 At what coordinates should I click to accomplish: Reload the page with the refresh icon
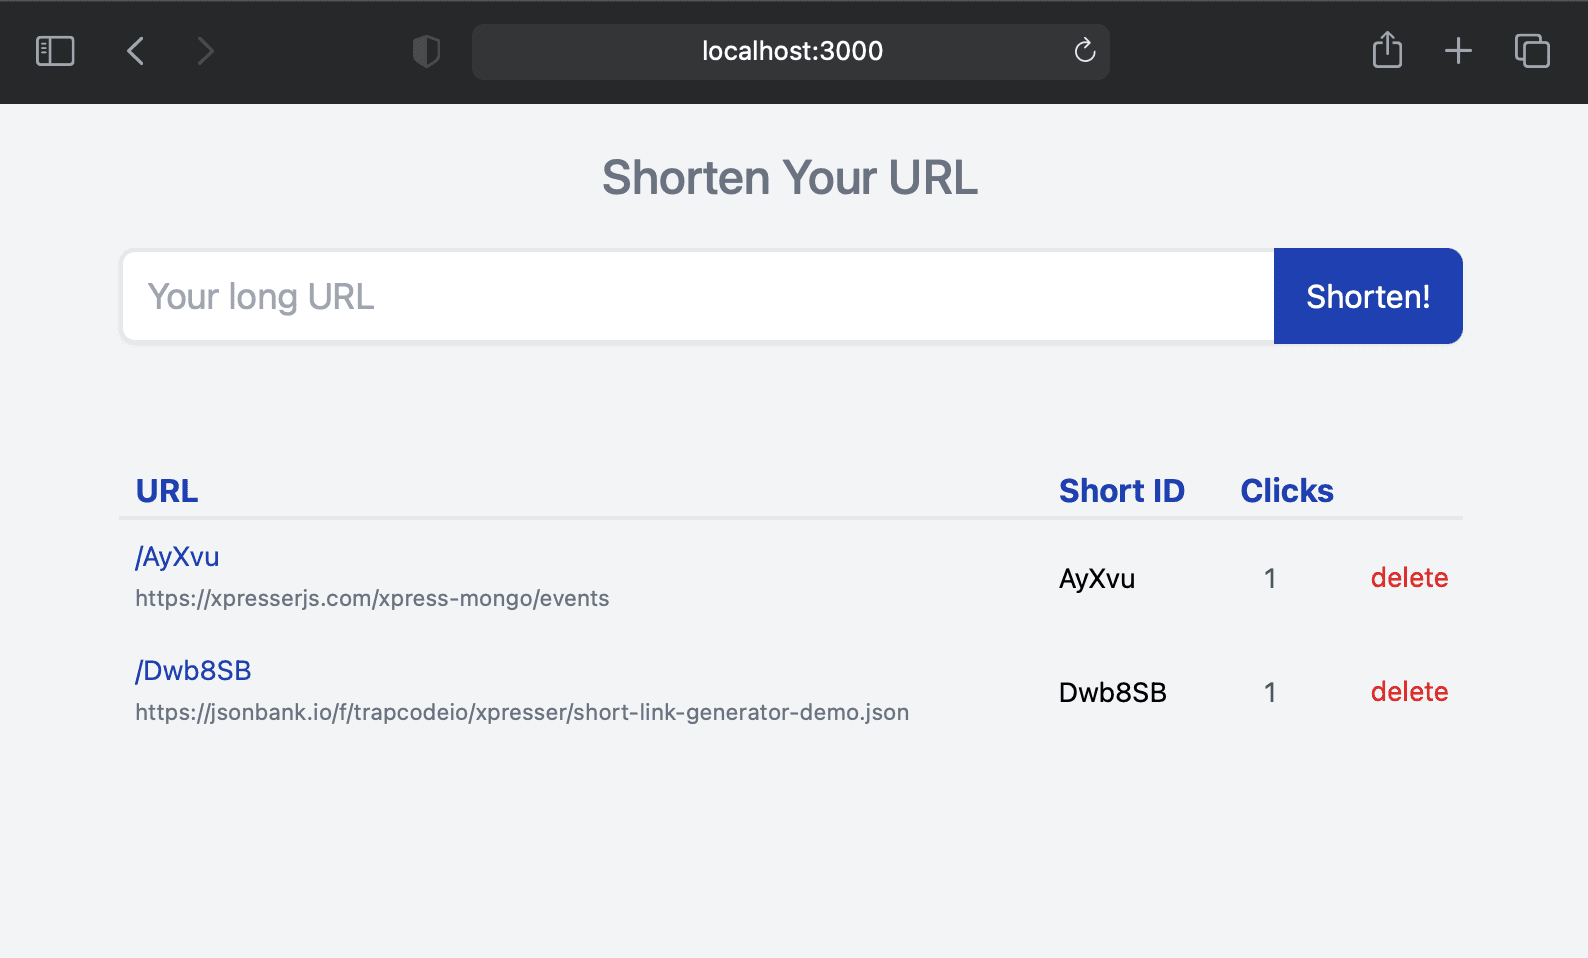click(1084, 51)
